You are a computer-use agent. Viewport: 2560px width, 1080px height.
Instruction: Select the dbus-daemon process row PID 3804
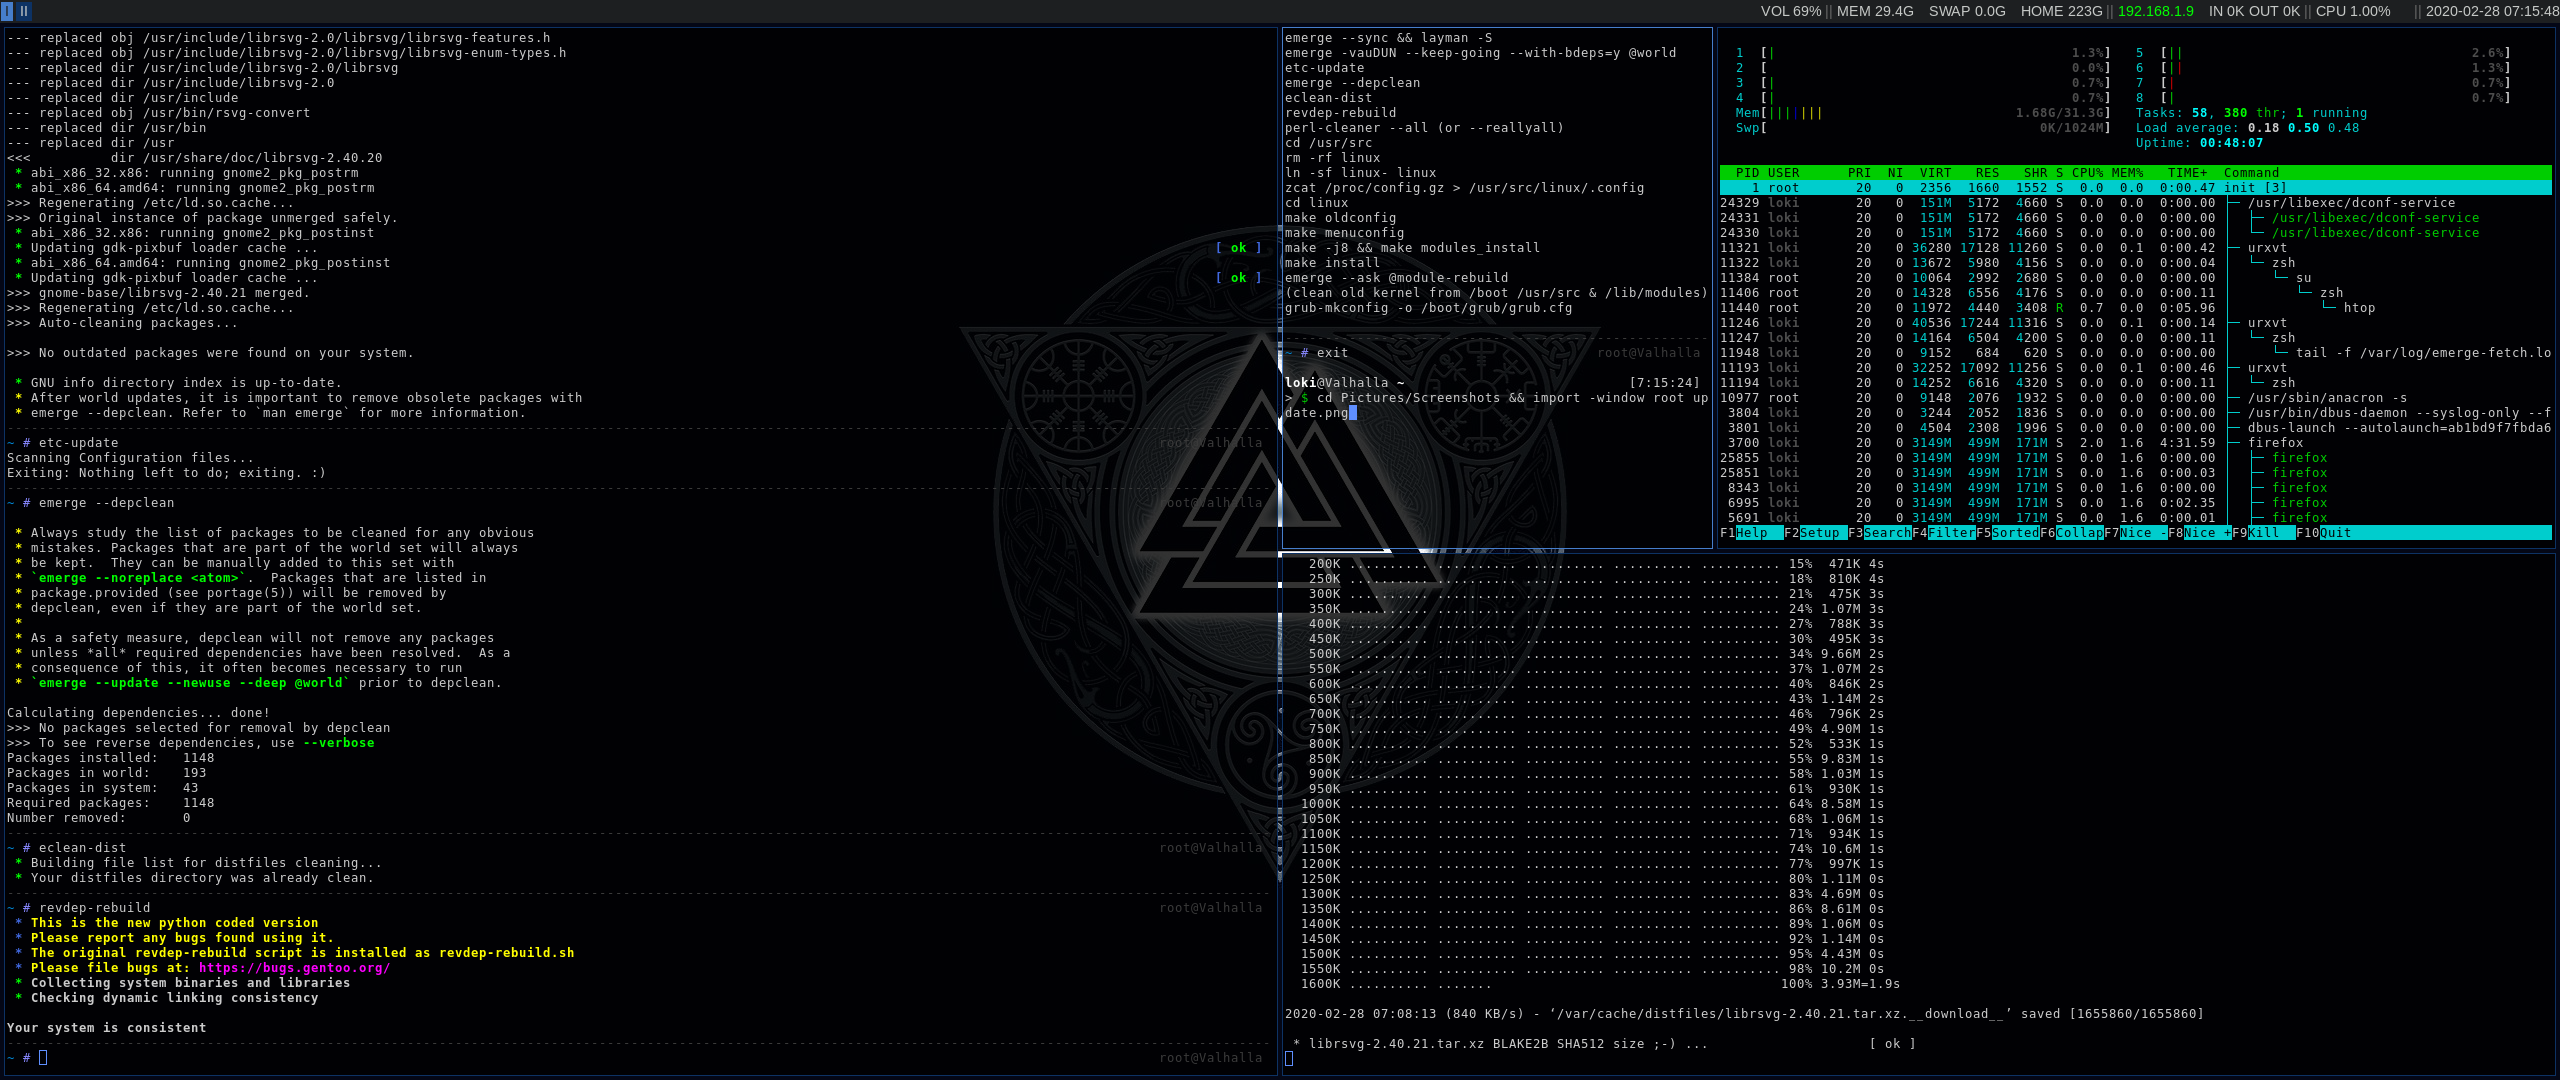click(x=2135, y=413)
